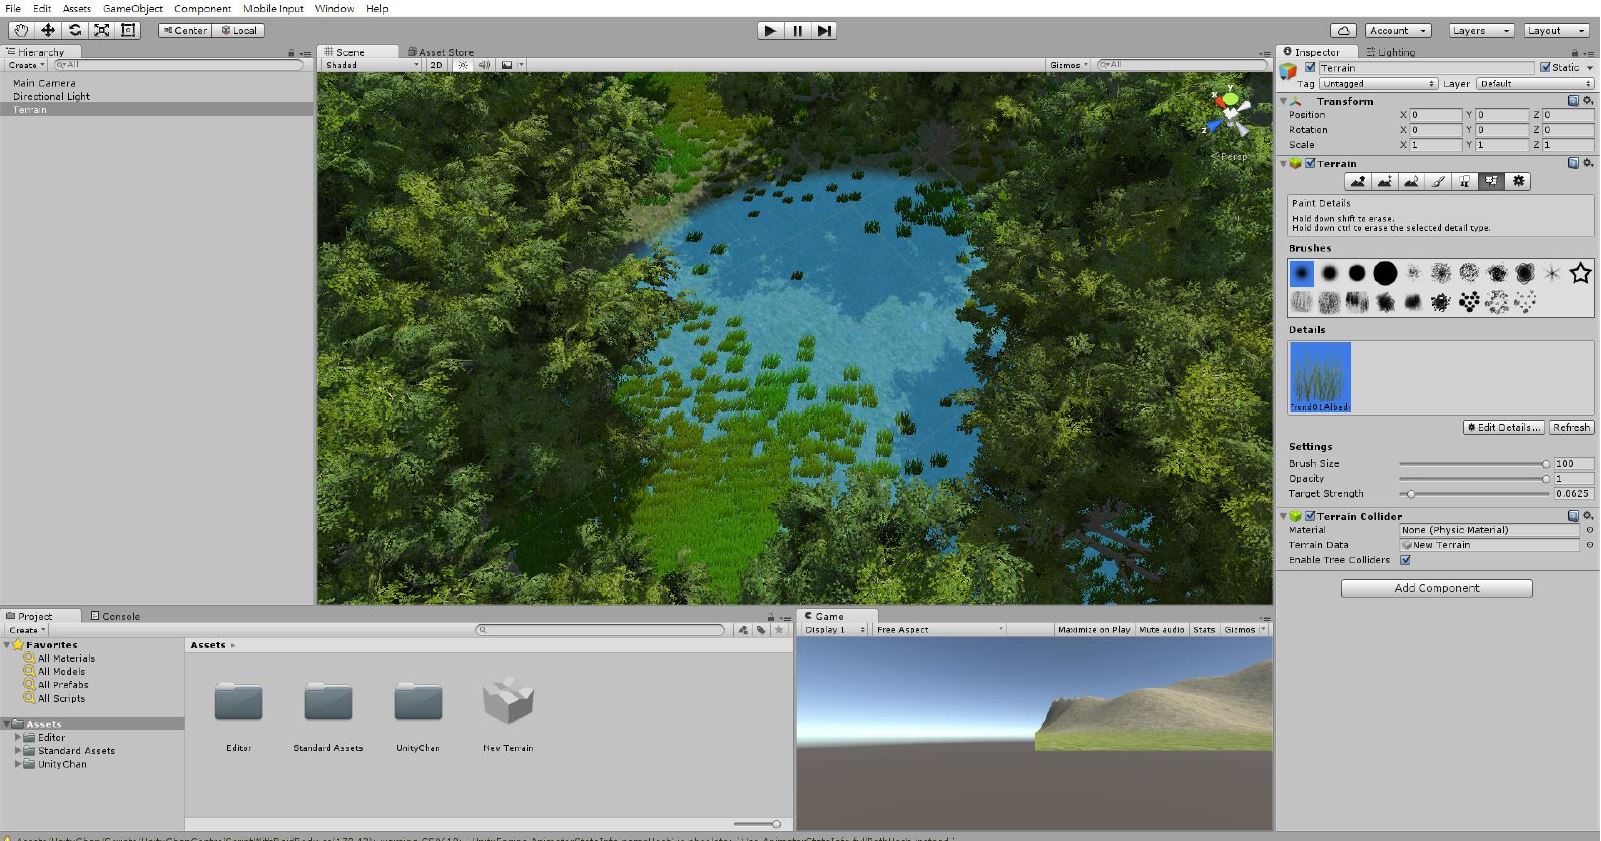Open Terrain component gear menu
1601x841 pixels.
click(x=1587, y=163)
